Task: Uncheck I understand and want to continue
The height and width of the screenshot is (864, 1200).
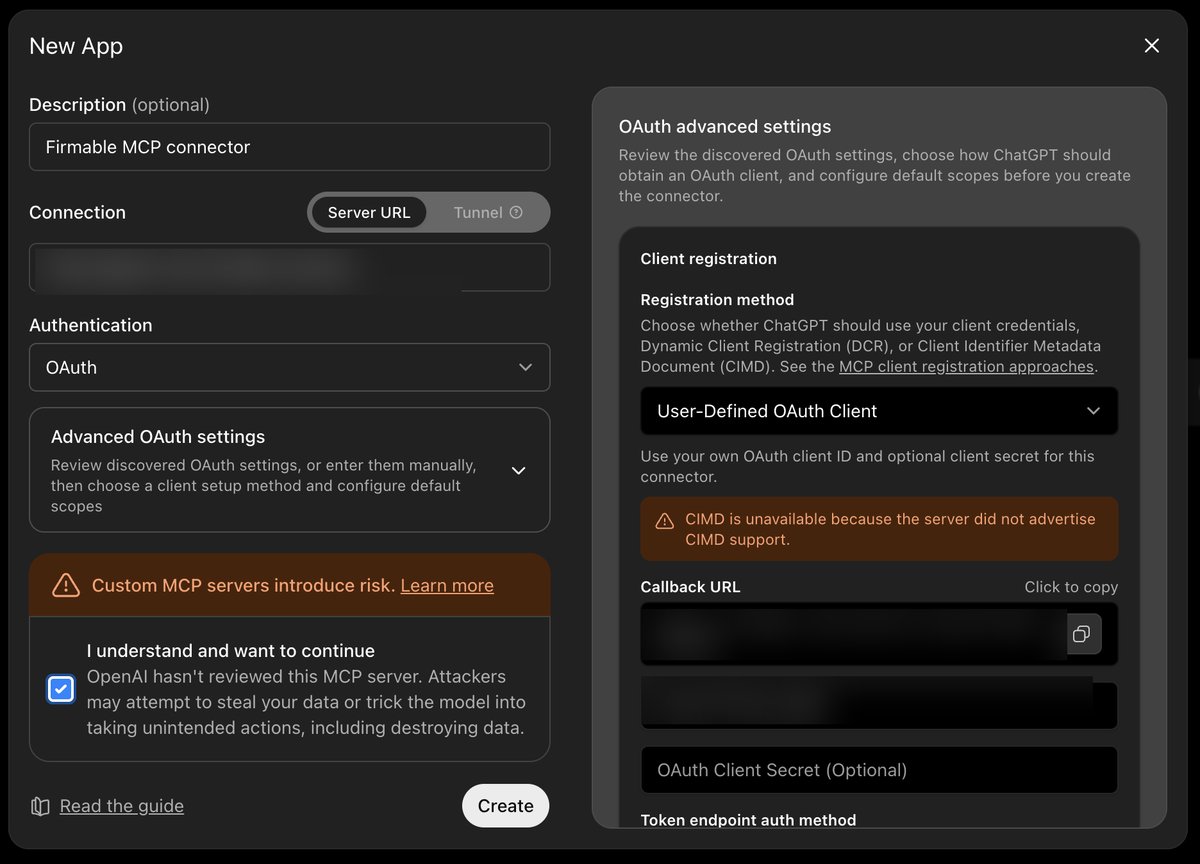Action: click(61, 689)
